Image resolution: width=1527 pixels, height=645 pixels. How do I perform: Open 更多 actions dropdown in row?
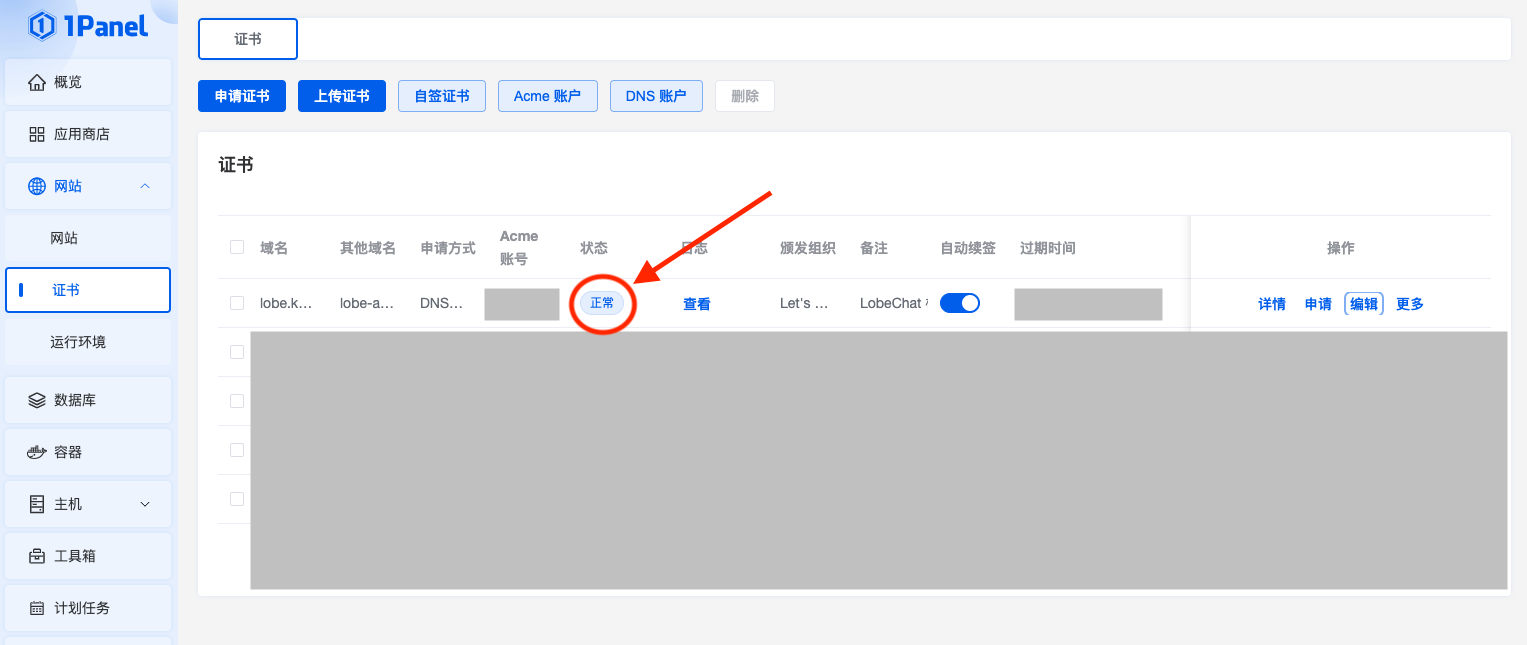tap(1409, 304)
